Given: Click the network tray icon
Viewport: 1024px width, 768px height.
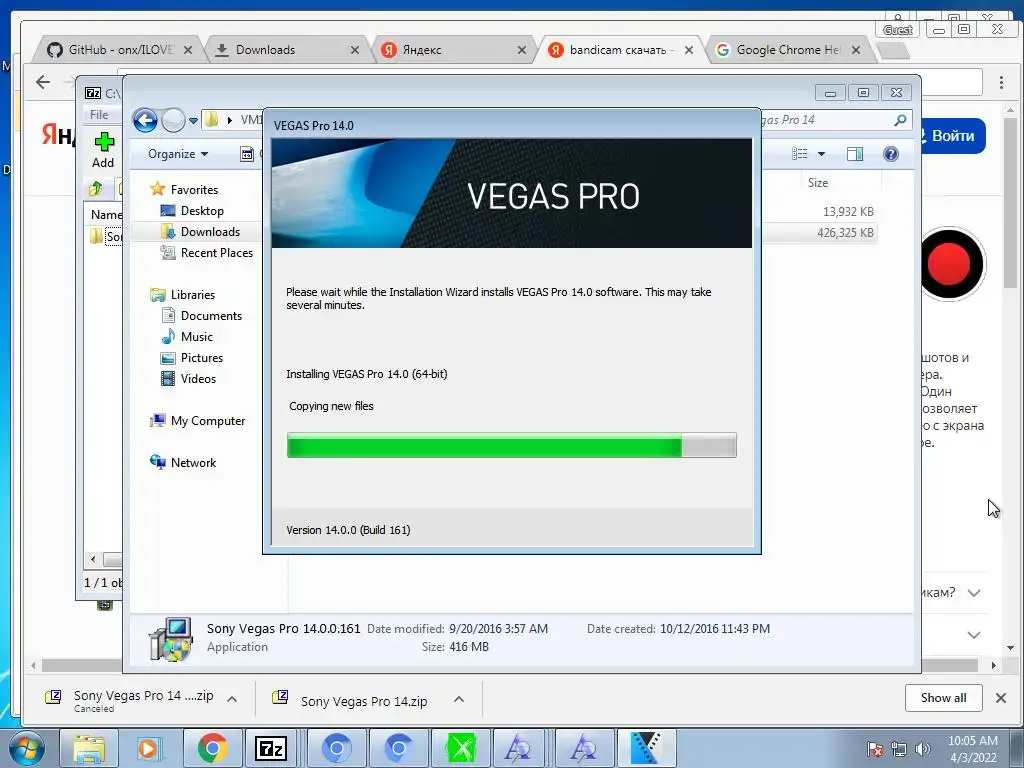Looking at the screenshot, I should pos(899,749).
